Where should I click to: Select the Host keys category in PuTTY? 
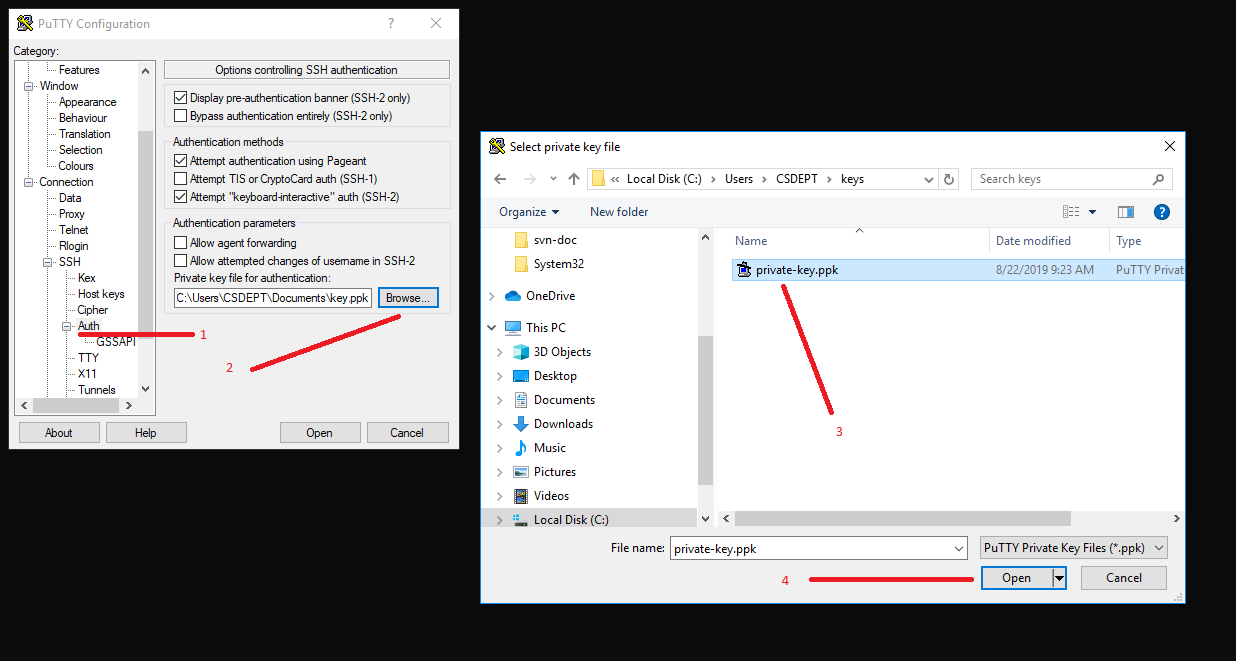point(101,294)
